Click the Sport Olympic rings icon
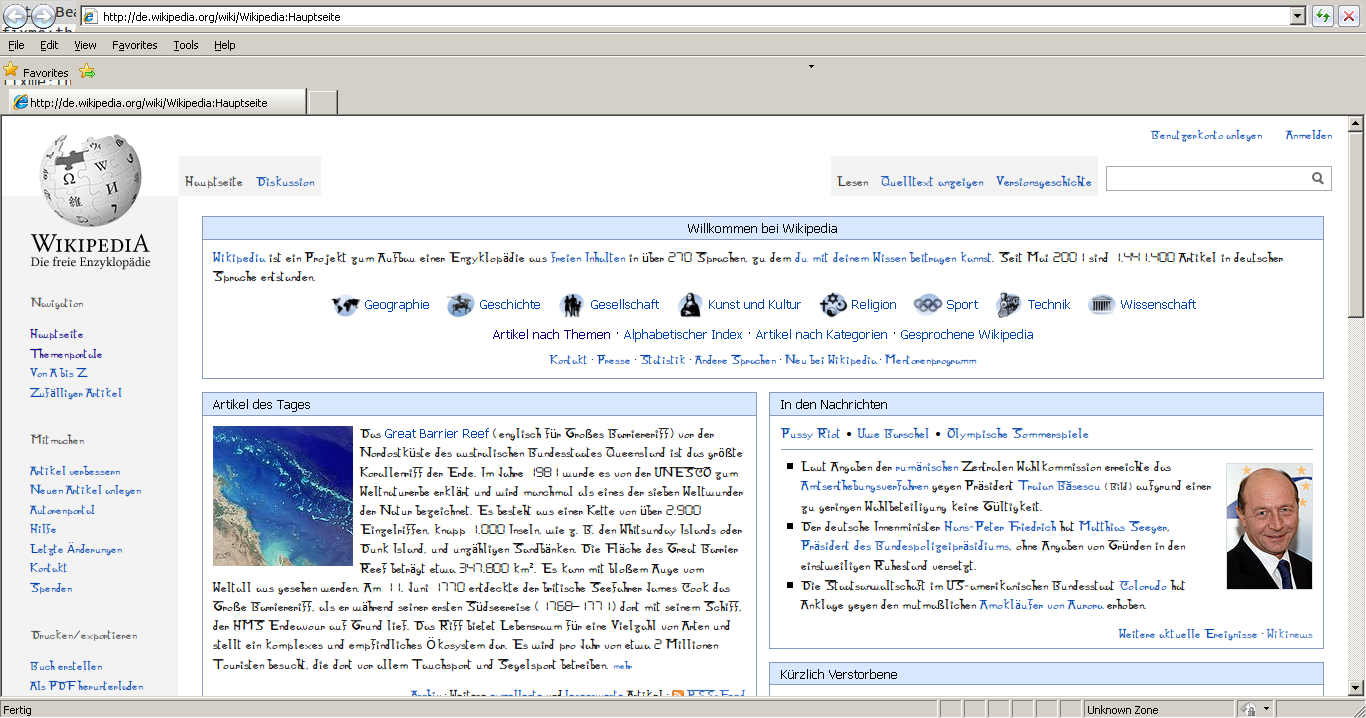 click(x=928, y=305)
